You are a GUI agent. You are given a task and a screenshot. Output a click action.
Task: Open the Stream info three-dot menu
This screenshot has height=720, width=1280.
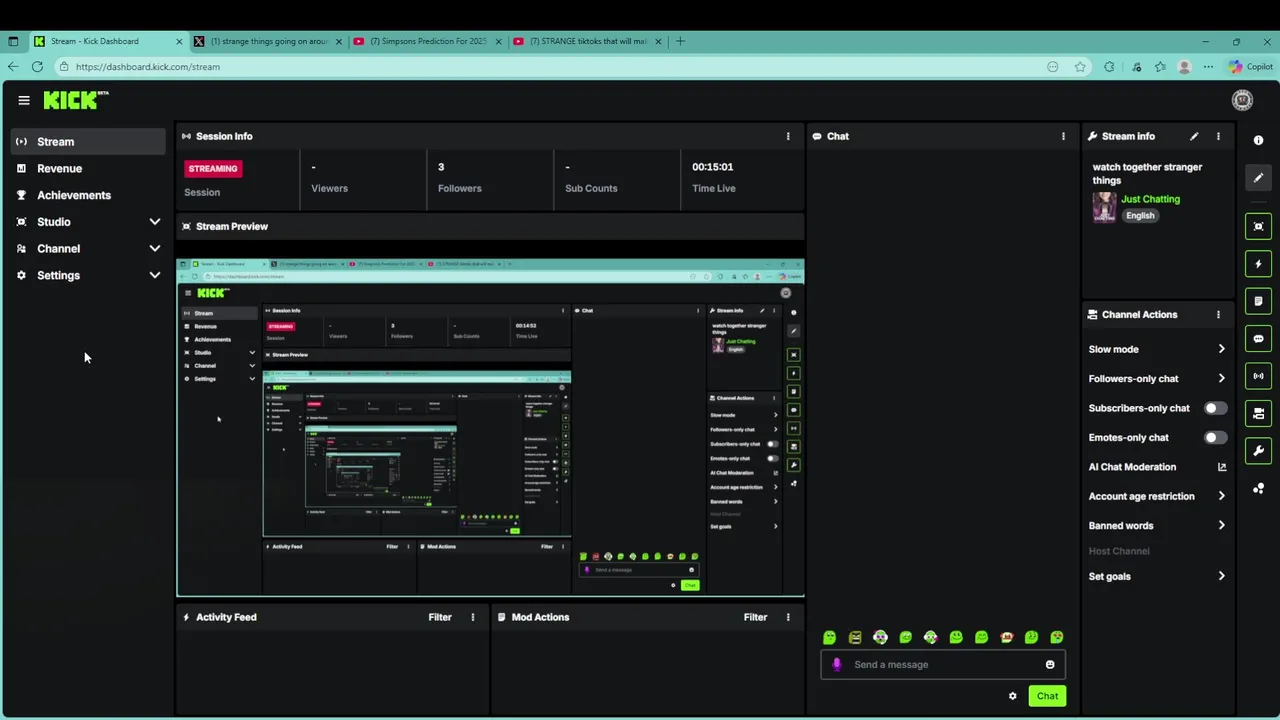coord(1218,136)
